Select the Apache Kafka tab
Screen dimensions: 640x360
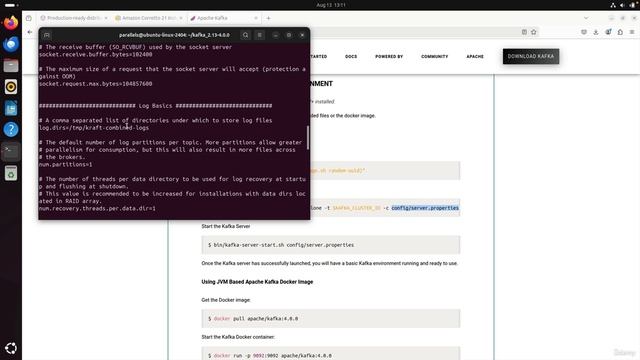click(x=224, y=18)
